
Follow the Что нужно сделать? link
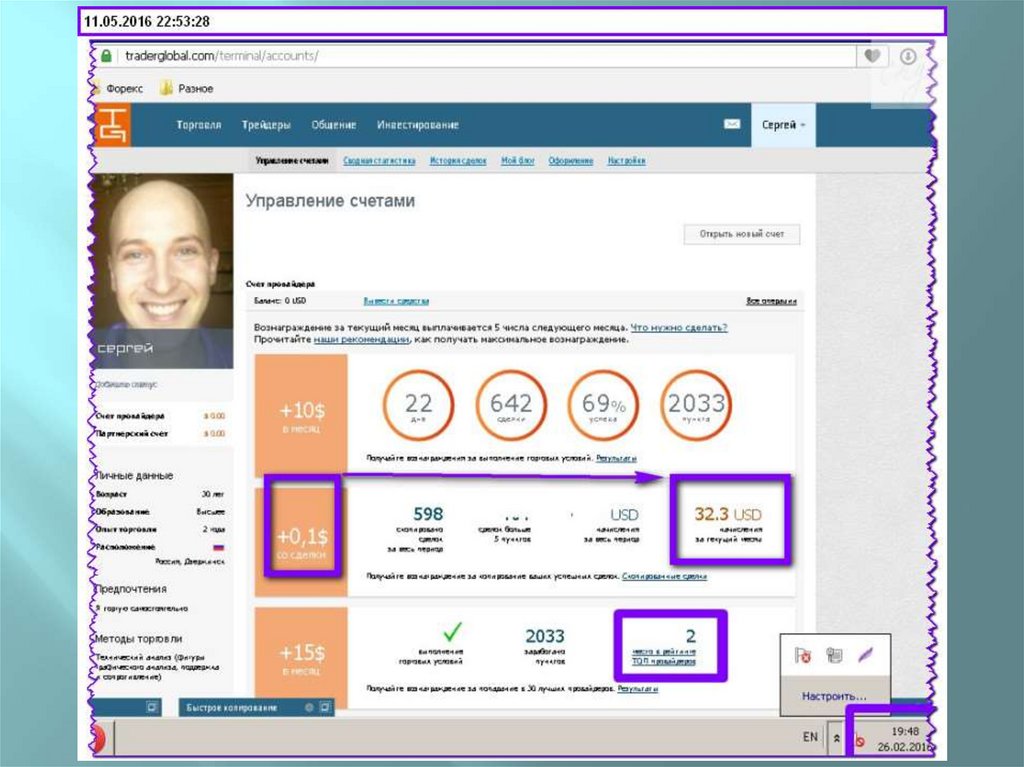click(679, 327)
